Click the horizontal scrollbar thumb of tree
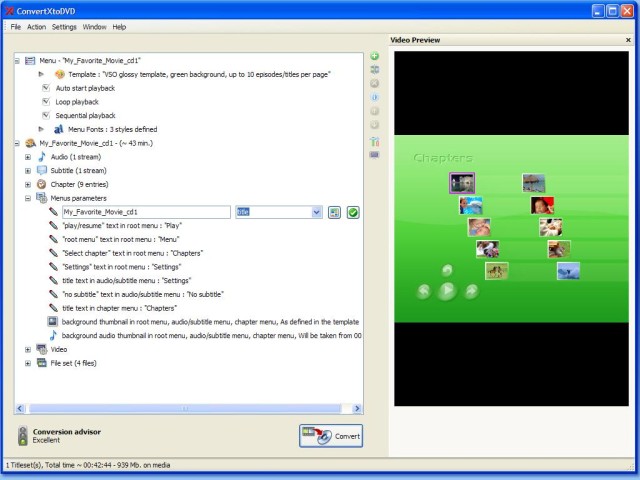Screen dimensions: 640x480 (185, 408)
